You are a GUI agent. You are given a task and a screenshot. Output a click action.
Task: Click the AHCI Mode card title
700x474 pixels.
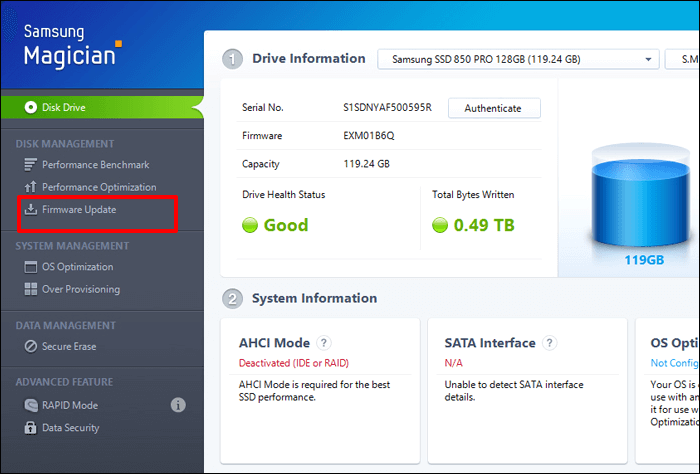[274, 343]
